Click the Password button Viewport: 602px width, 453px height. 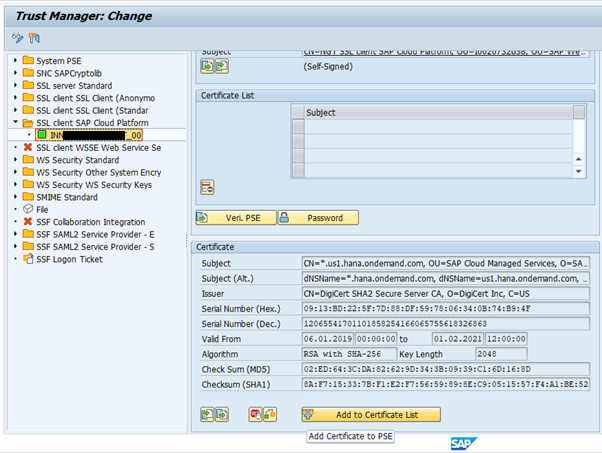[317, 217]
